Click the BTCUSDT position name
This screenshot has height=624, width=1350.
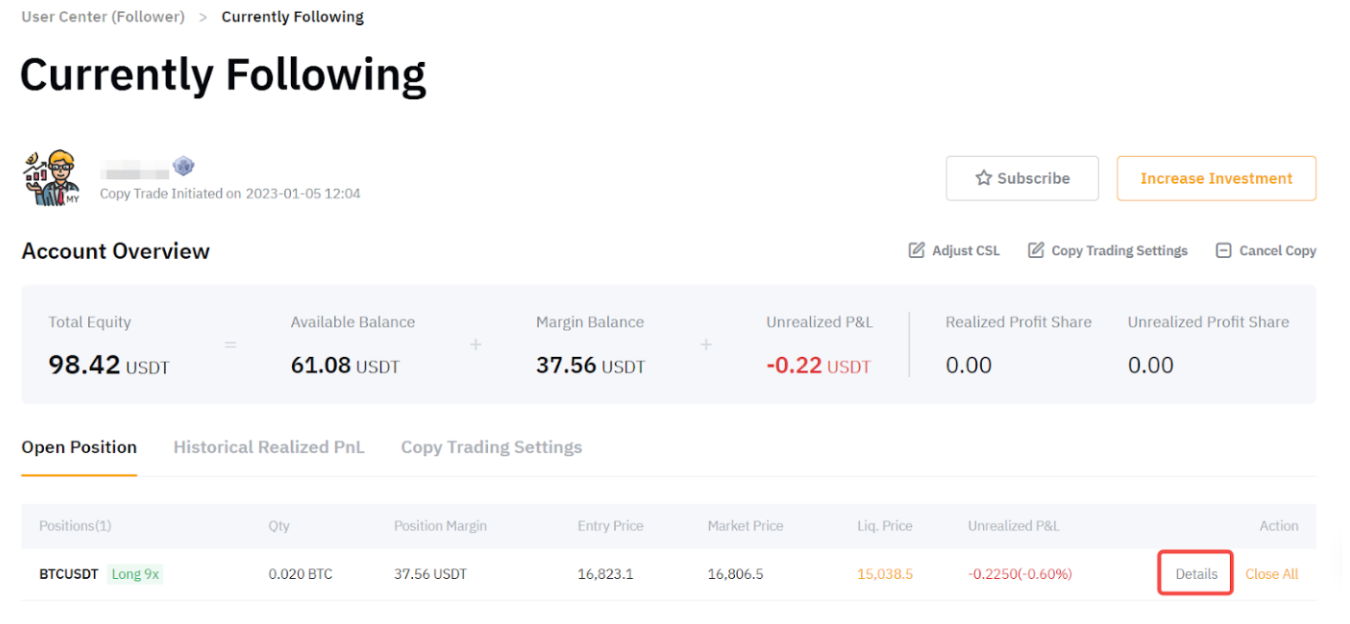pyautogui.click(x=68, y=574)
